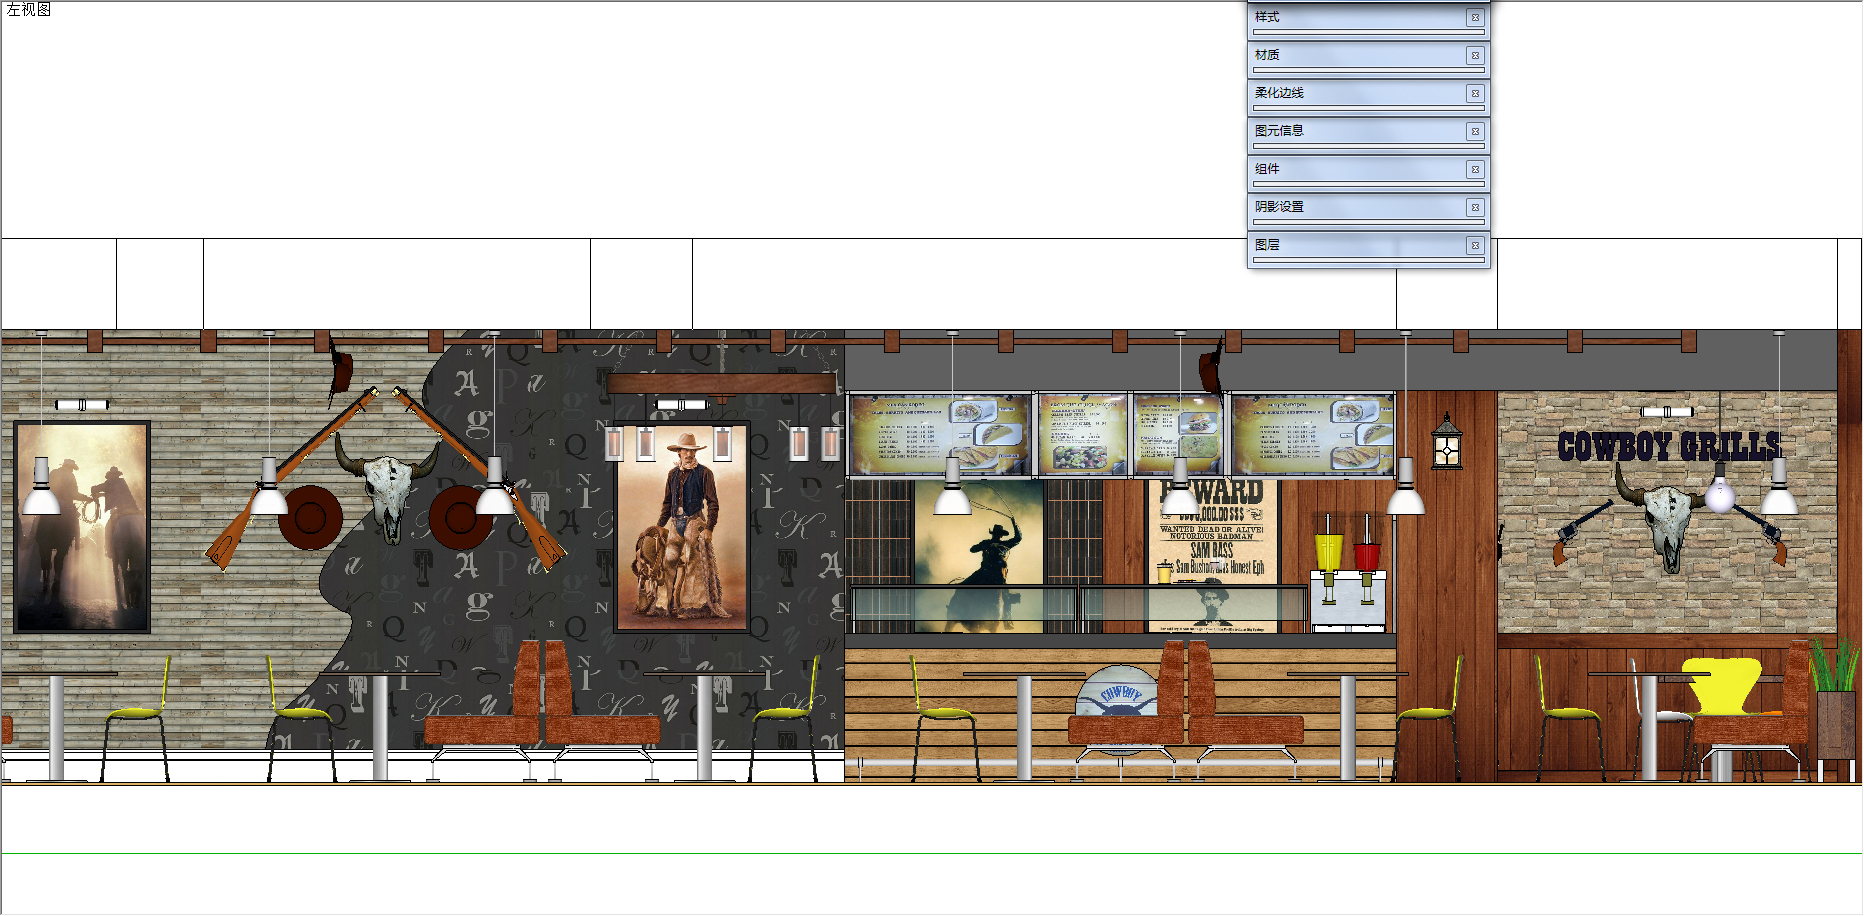Expand the 材质 (Materials) panel title bar
1864x916 pixels.
[x=1368, y=56]
